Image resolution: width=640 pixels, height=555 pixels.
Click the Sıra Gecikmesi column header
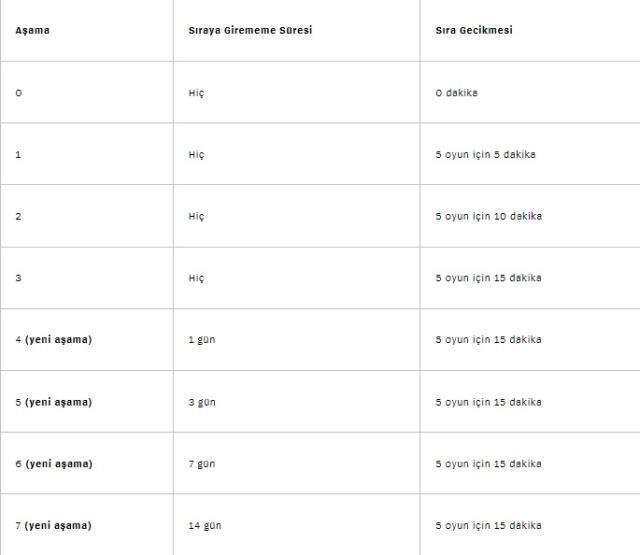[x=474, y=30]
